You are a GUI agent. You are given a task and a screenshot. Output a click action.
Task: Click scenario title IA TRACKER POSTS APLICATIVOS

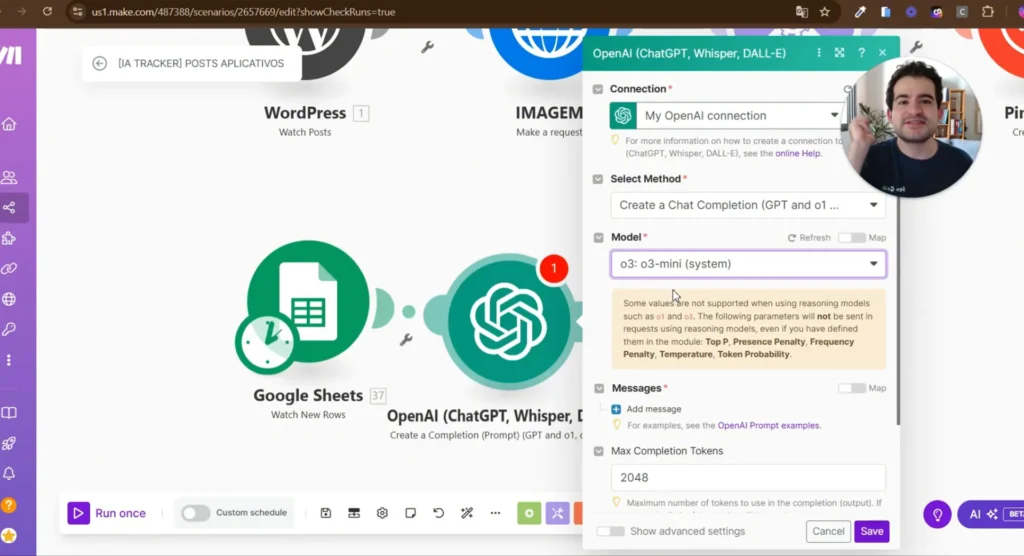pyautogui.click(x=201, y=63)
